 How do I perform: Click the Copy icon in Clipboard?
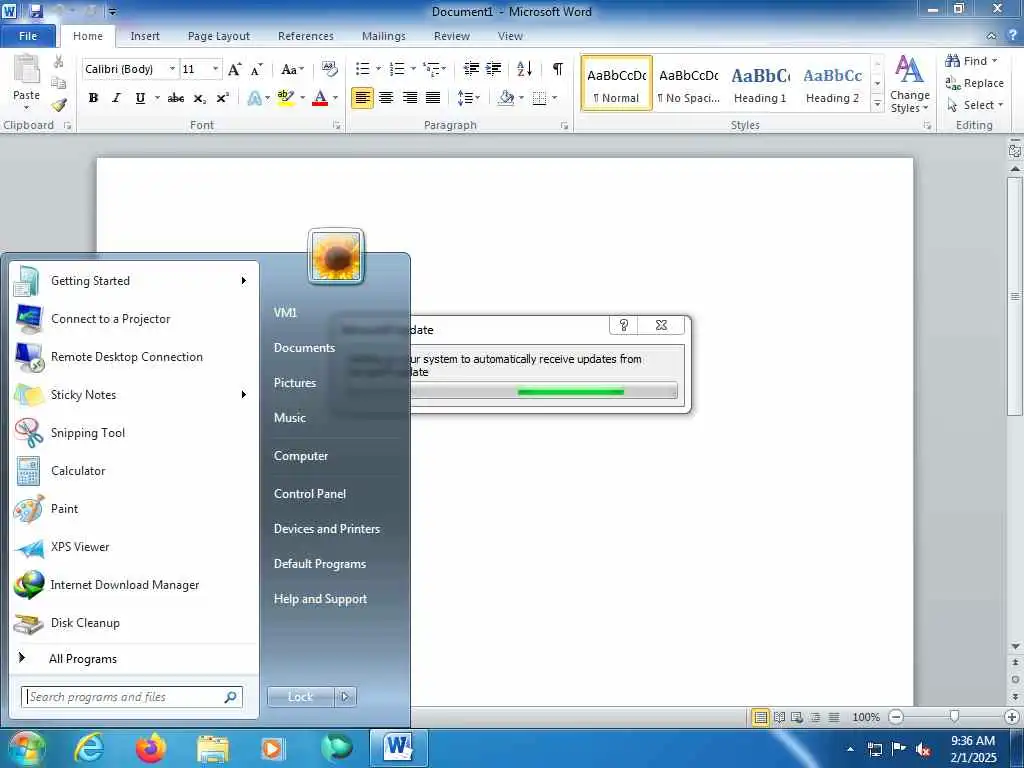click(x=58, y=83)
